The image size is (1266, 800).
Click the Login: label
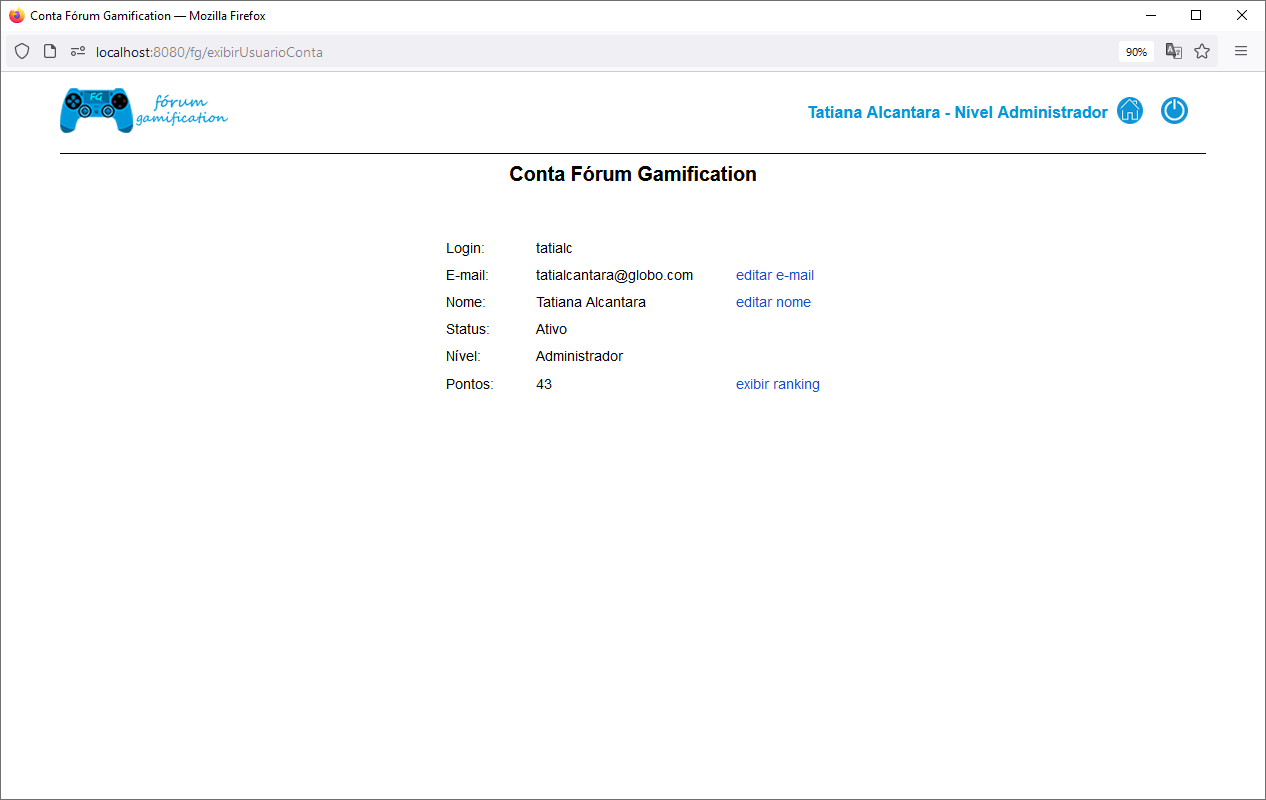point(465,248)
